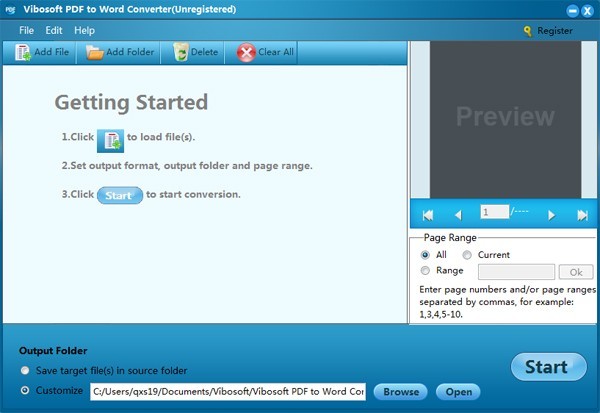Click the Open output folder button
Image resolution: width=600 pixels, height=413 pixels.
458,392
